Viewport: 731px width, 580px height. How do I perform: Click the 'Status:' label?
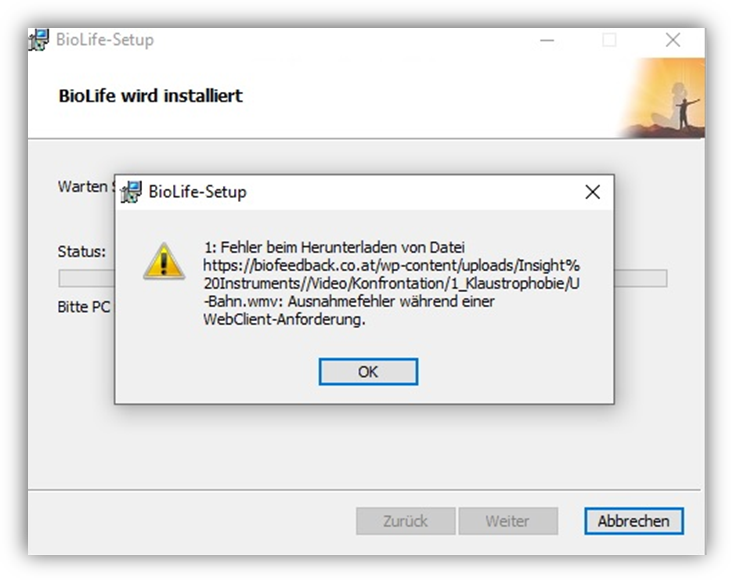click(82, 252)
